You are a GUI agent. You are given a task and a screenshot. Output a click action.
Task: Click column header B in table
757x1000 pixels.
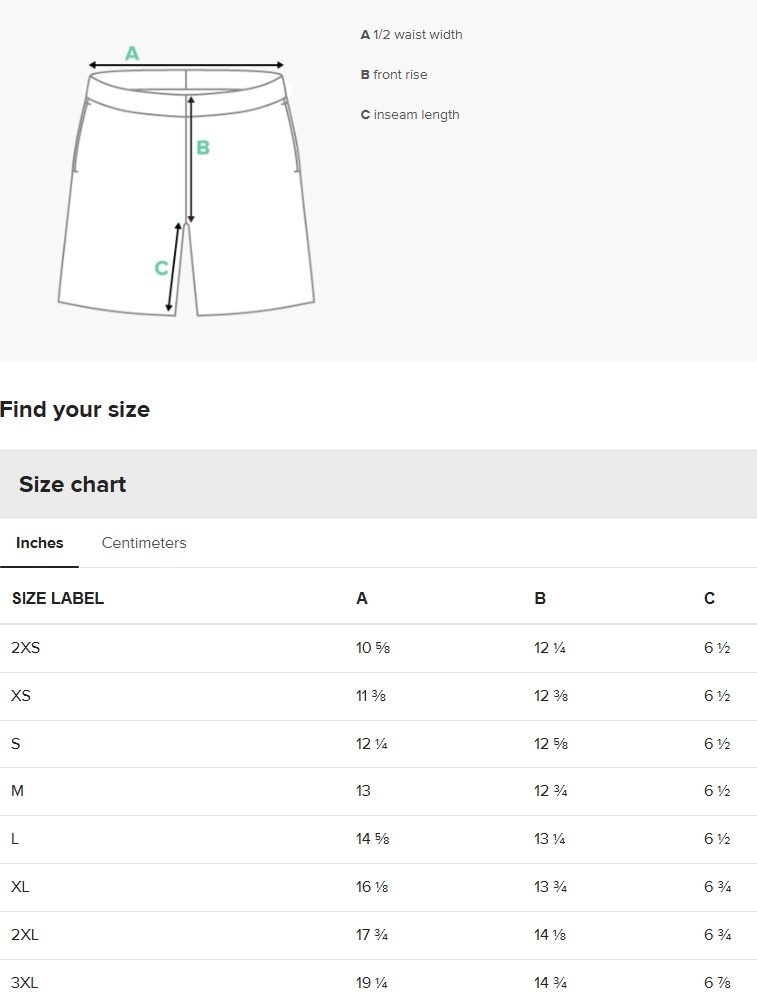[540, 598]
